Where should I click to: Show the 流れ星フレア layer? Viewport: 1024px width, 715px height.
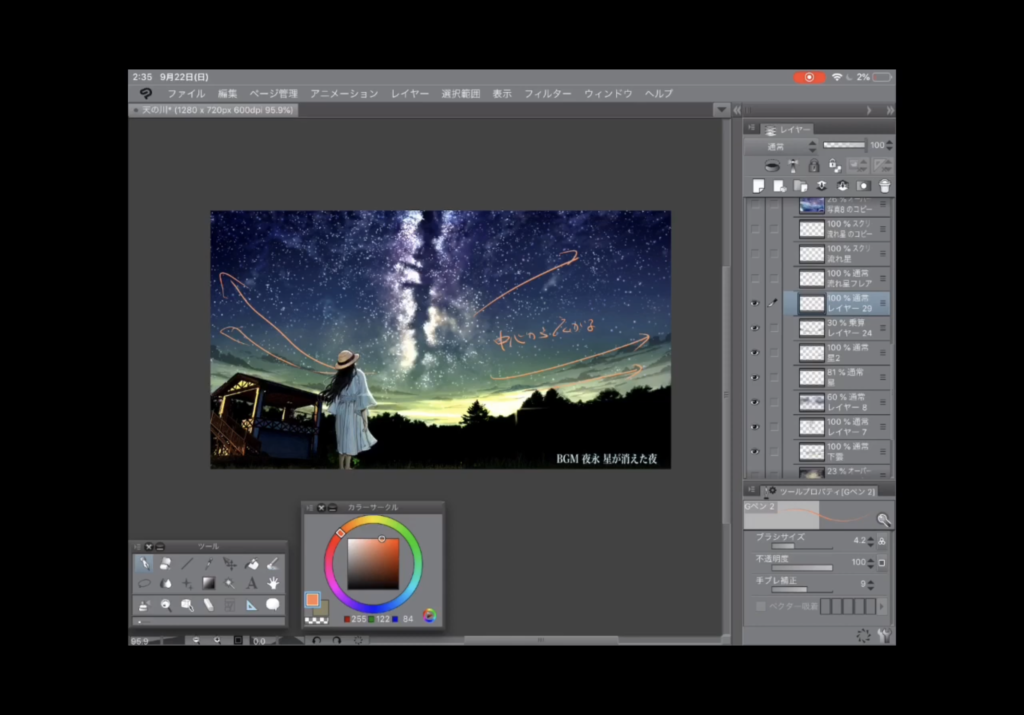(x=755, y=279)
